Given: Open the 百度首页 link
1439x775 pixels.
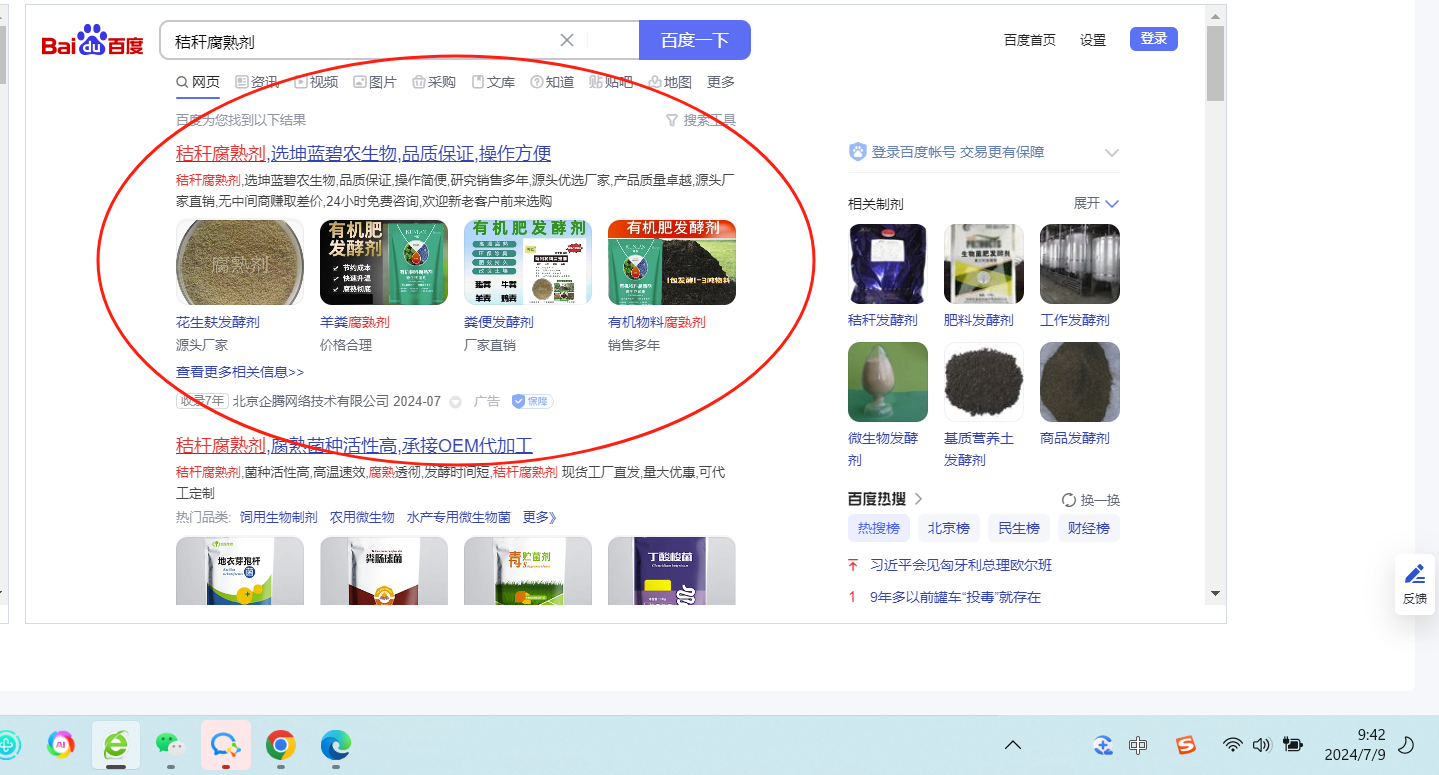Looking at the screenshot, I should 1030,40.
